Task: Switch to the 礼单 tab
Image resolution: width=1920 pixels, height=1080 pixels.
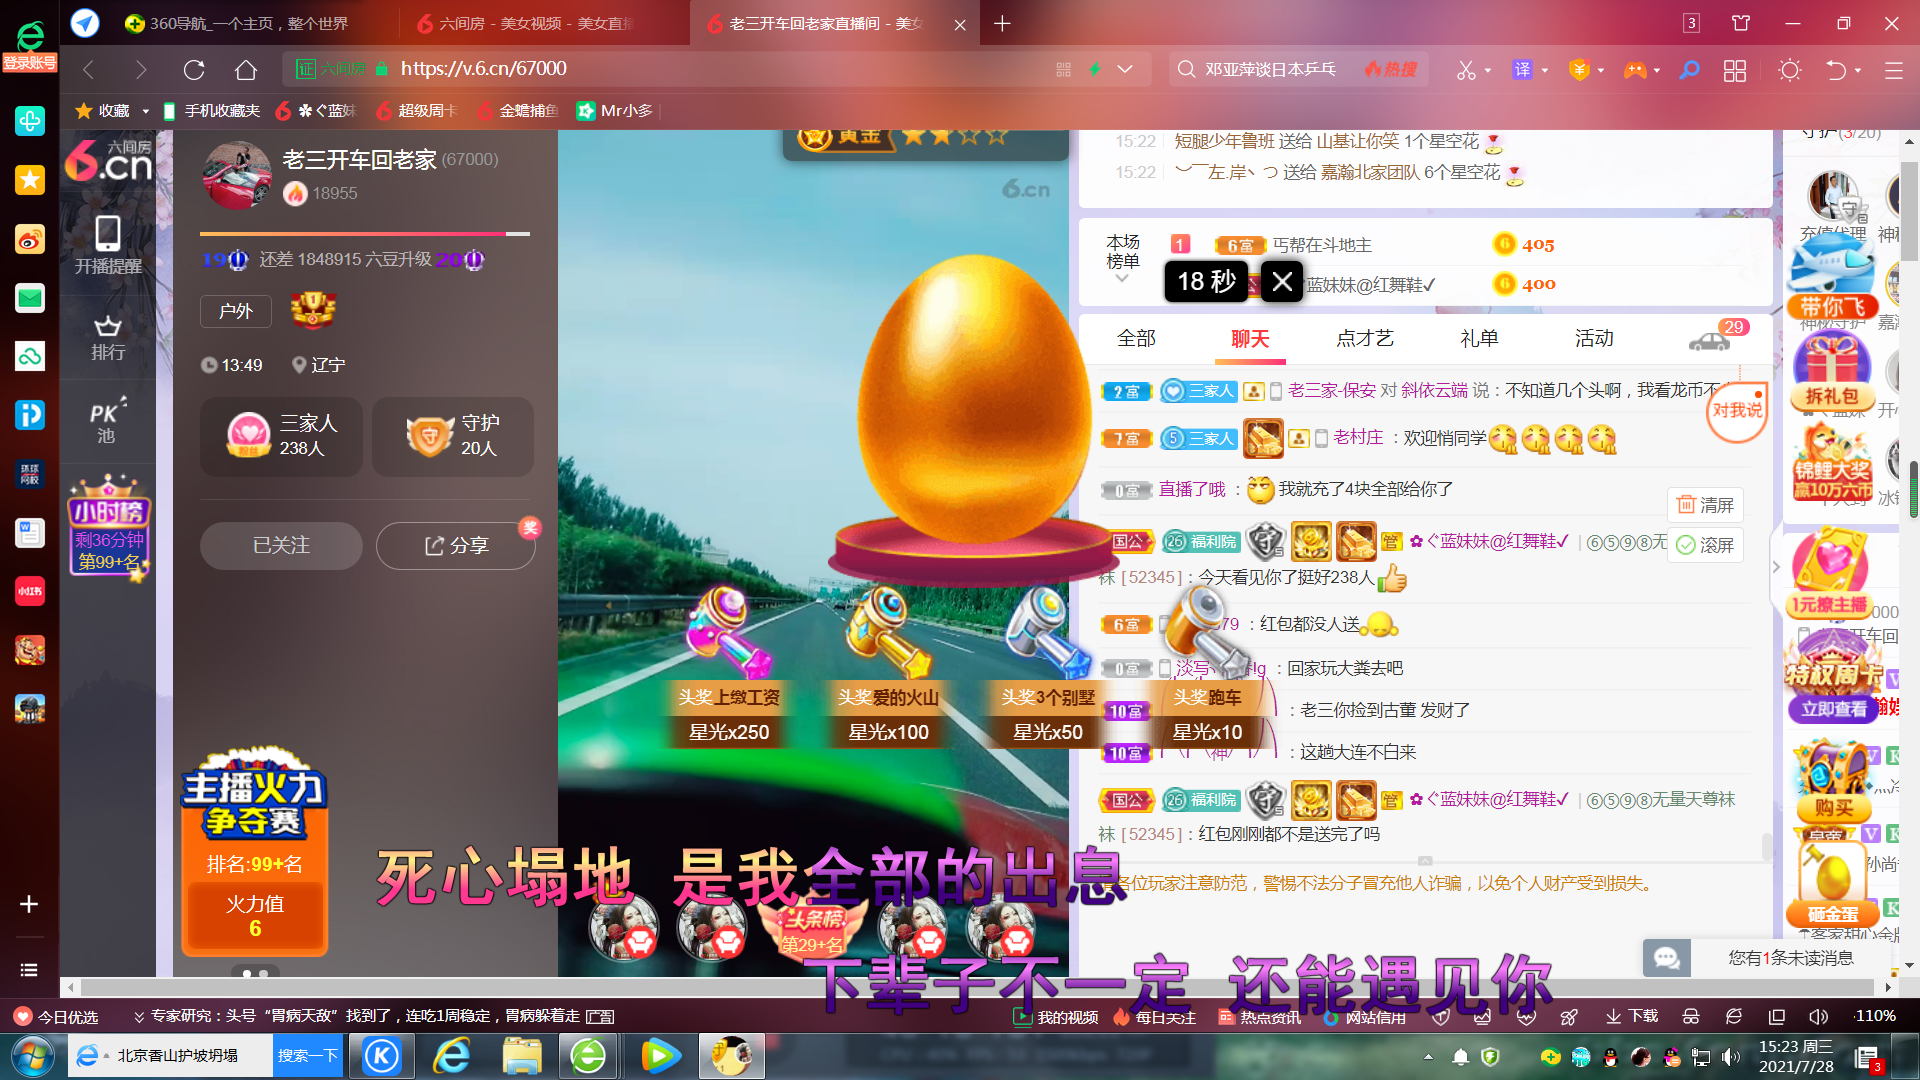Action: click(x=1479, y=338)
